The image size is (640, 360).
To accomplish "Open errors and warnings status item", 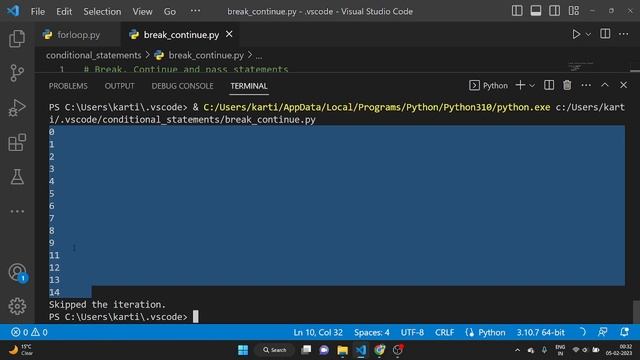I will [x=29, y=332].
